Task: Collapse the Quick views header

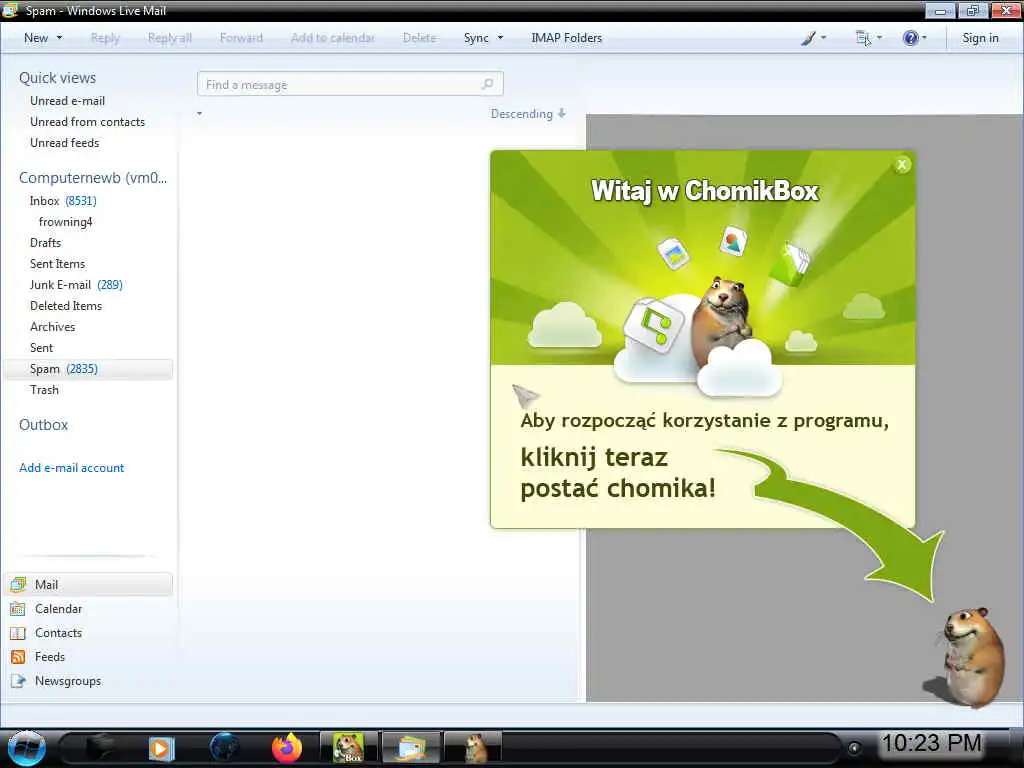Action: pyautogui.click(x=57, y=78)
